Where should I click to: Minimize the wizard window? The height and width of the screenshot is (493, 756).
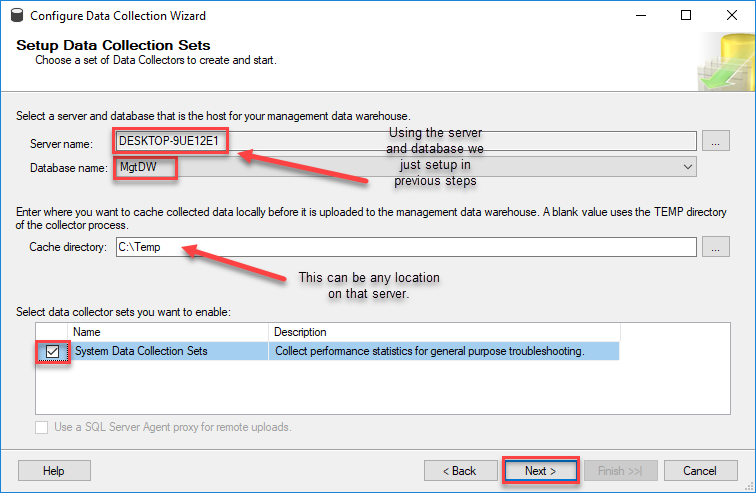click(641, 15)
